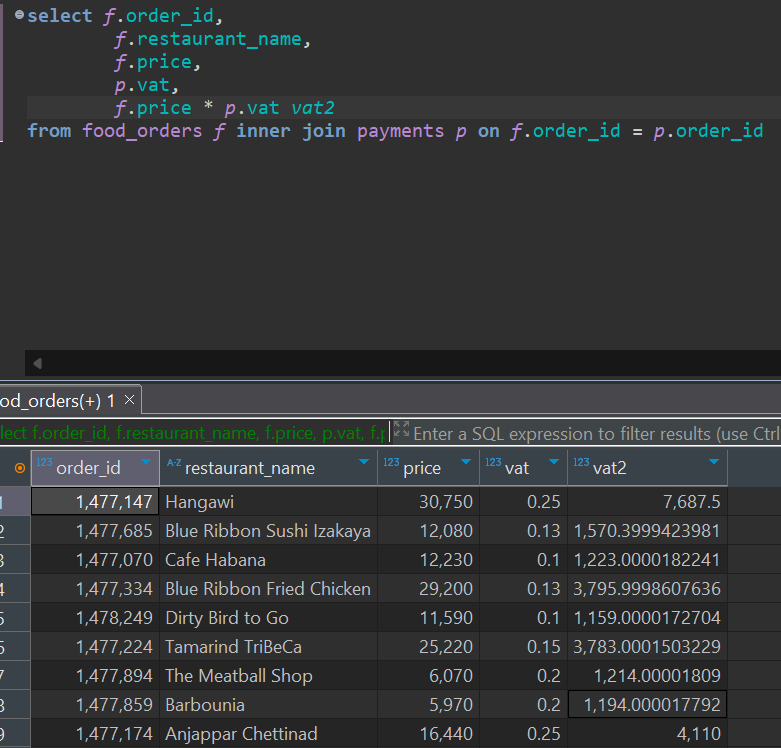Click the order_id column header
The image size is (781, 748).
pyautogui.click(x=95, y=468)
